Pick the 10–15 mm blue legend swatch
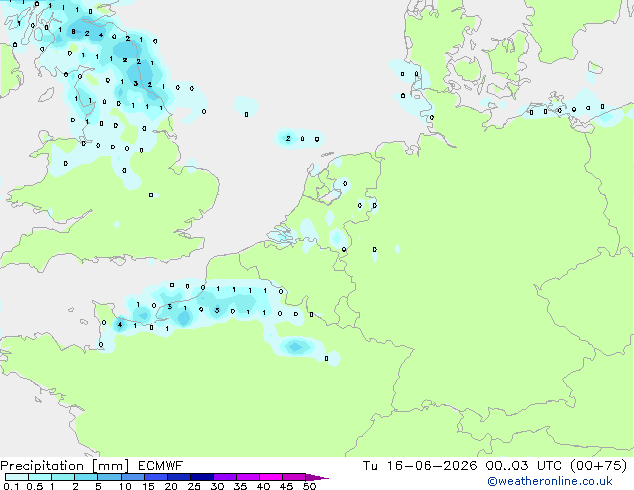Viewport: 634px width, 490px height. point(133,477)
